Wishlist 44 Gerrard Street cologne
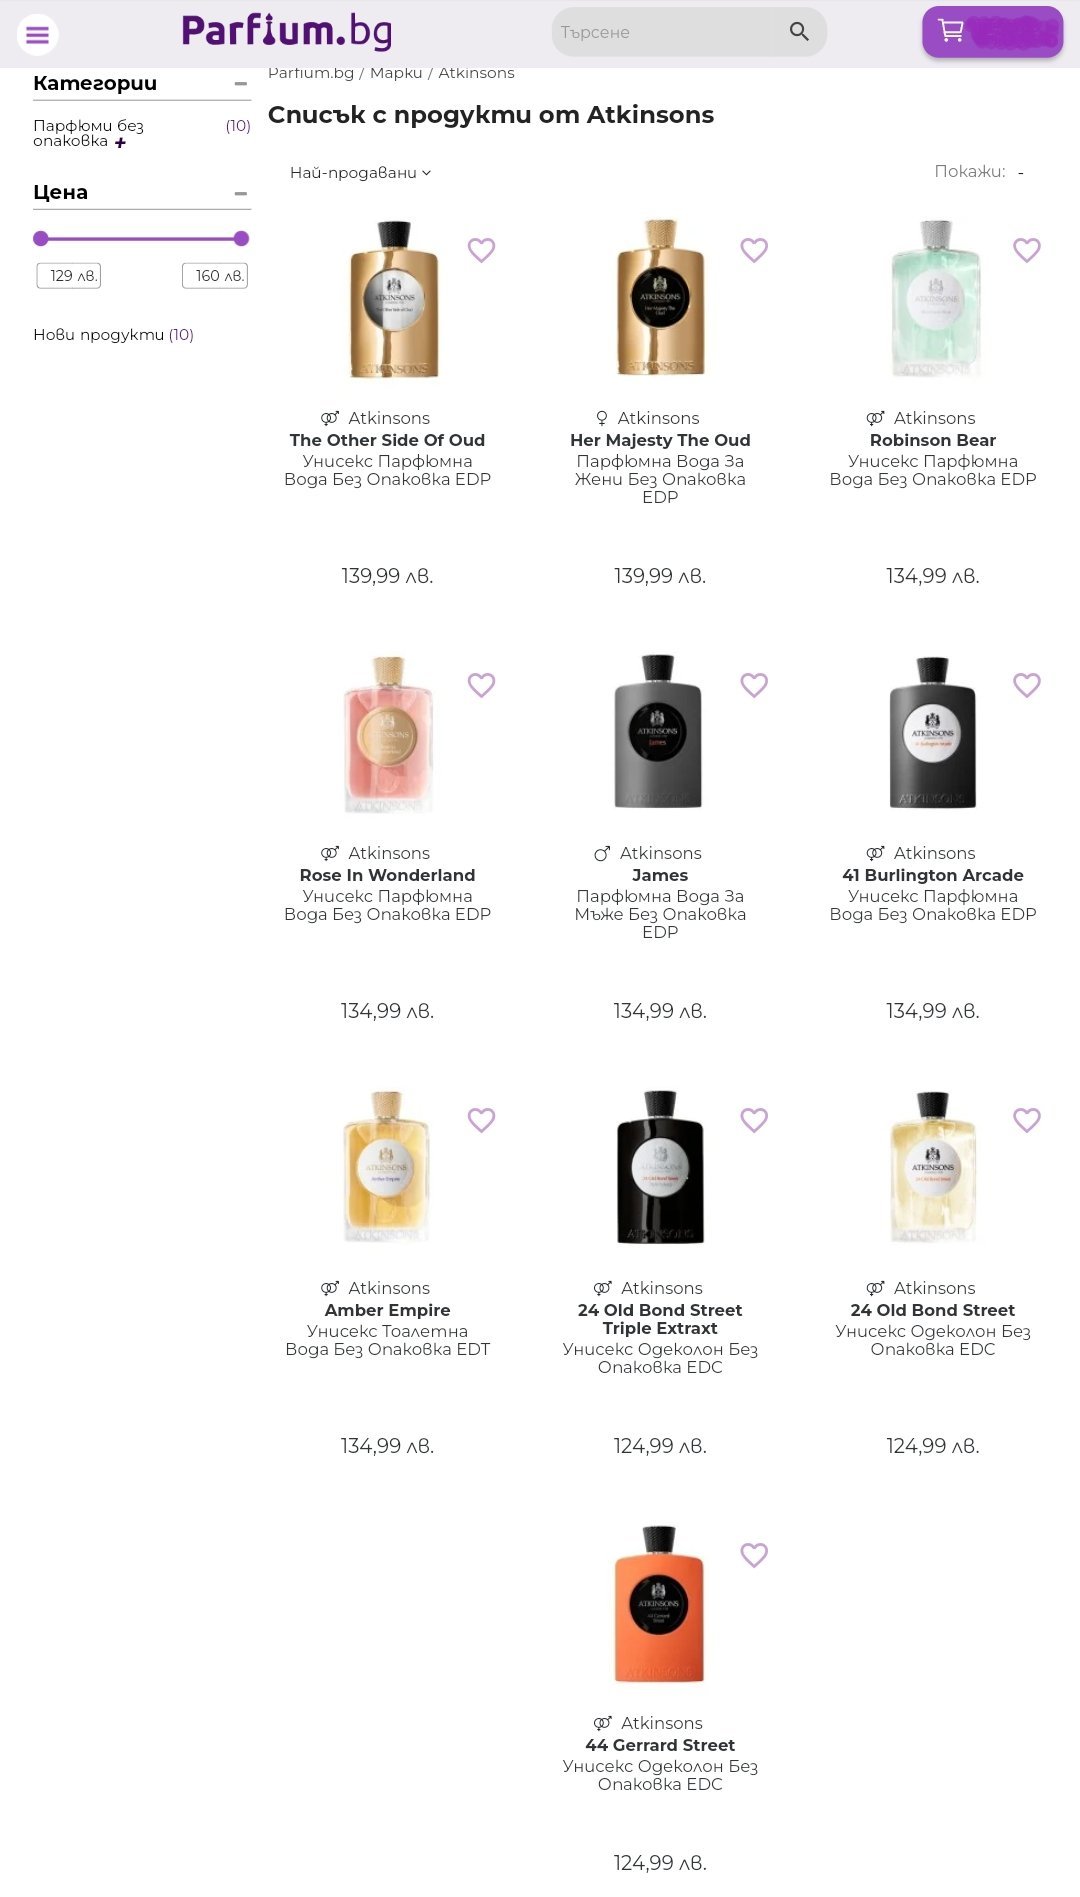This screenshot has height=1897, width=1080. point(754,1555)
